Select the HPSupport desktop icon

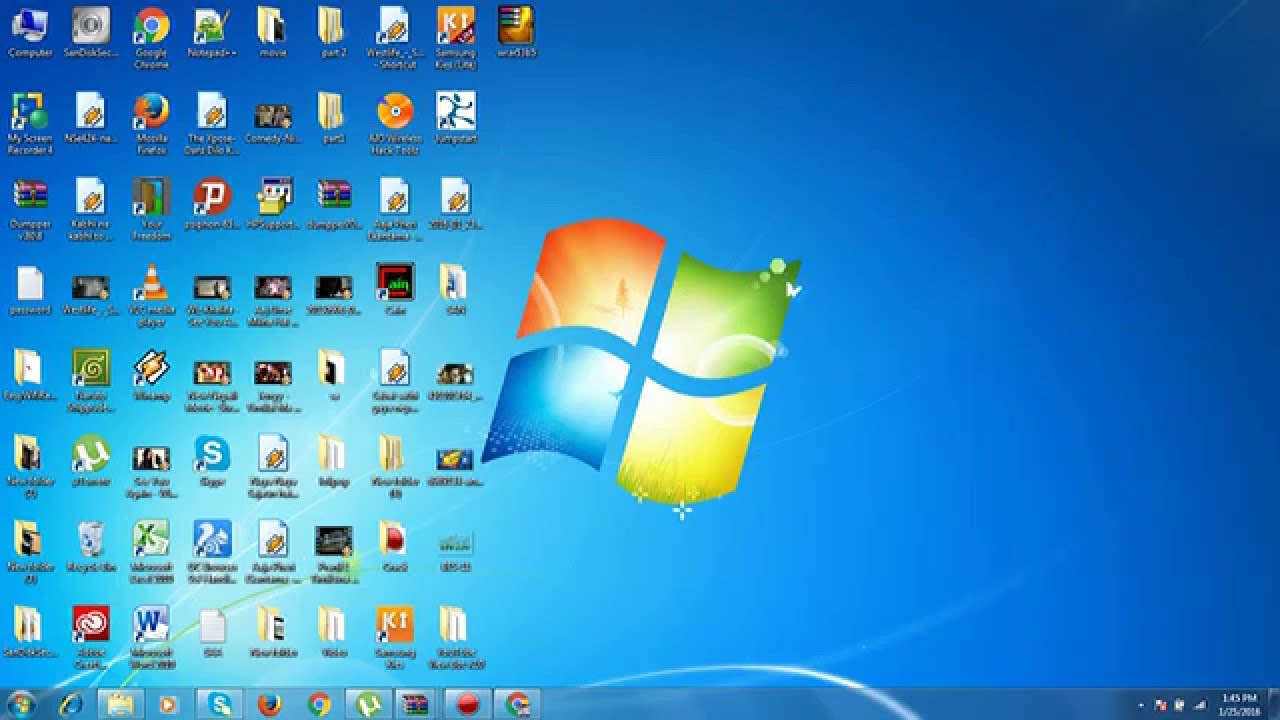pos(272,205)
